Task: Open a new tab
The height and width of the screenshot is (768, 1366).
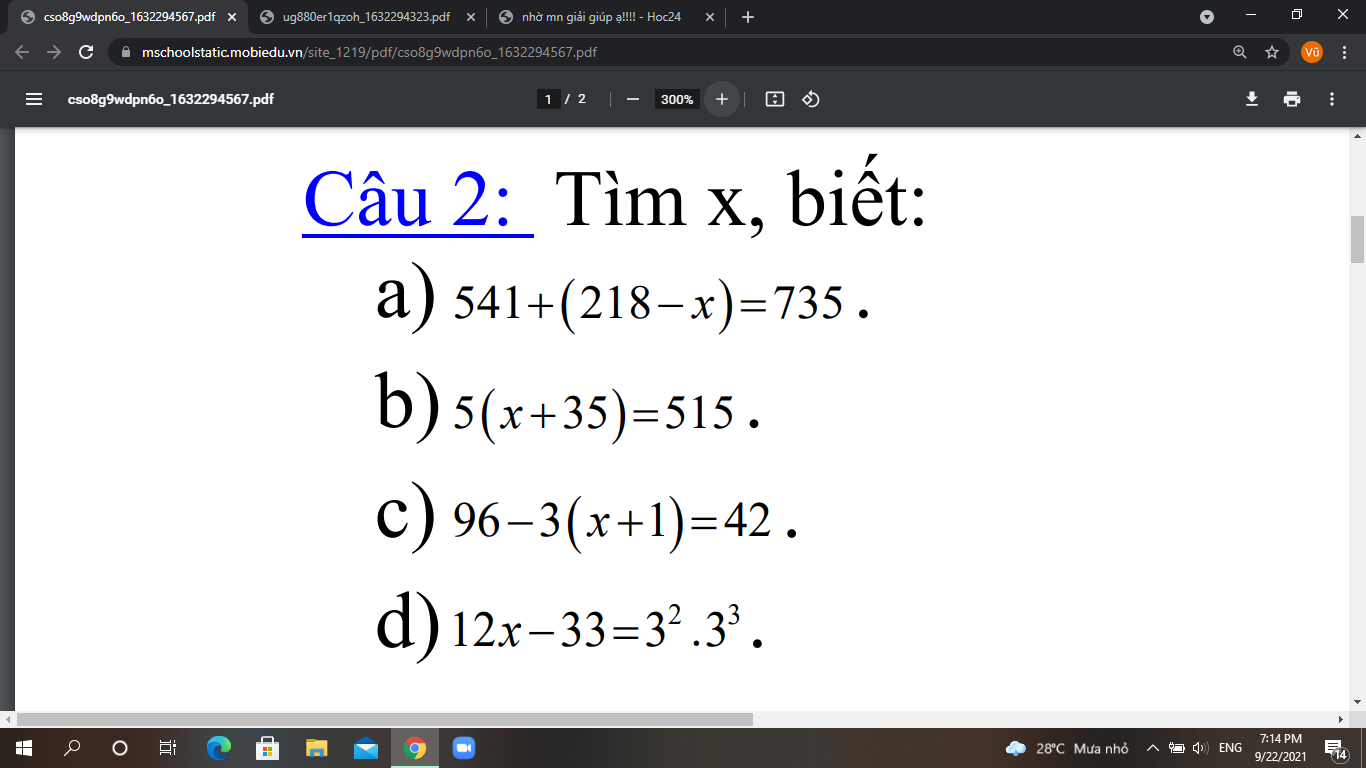Action: click(x=748, y=17)
